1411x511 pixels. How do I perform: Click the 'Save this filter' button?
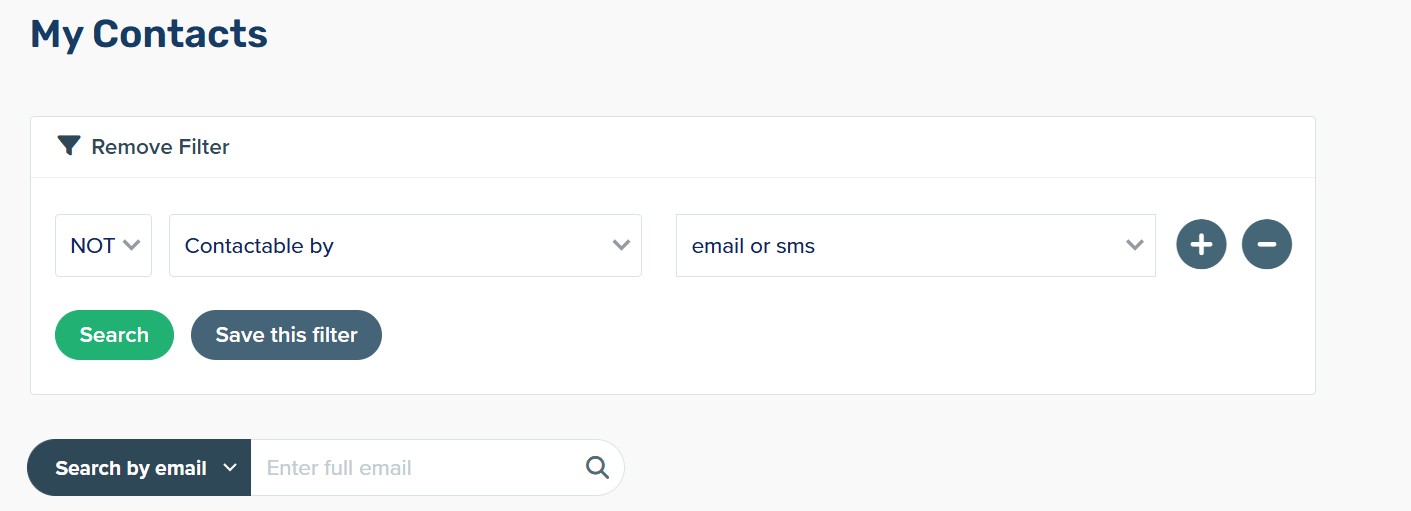tap(286, 335)
